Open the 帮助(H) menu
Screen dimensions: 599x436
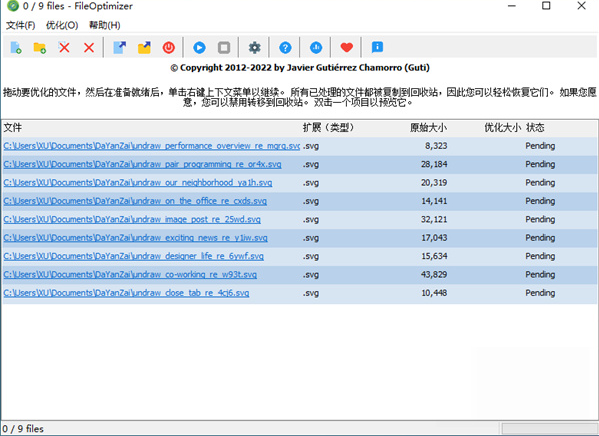click(x=104, y=25)
